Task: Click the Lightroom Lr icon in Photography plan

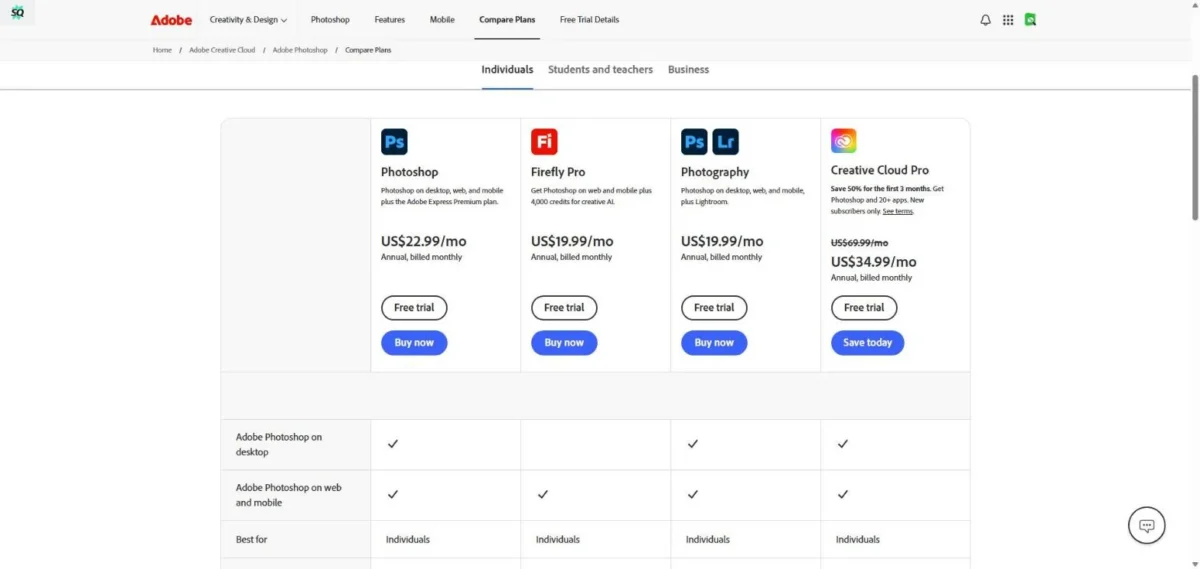Action: pyautogui.click(x=726, y=142)
